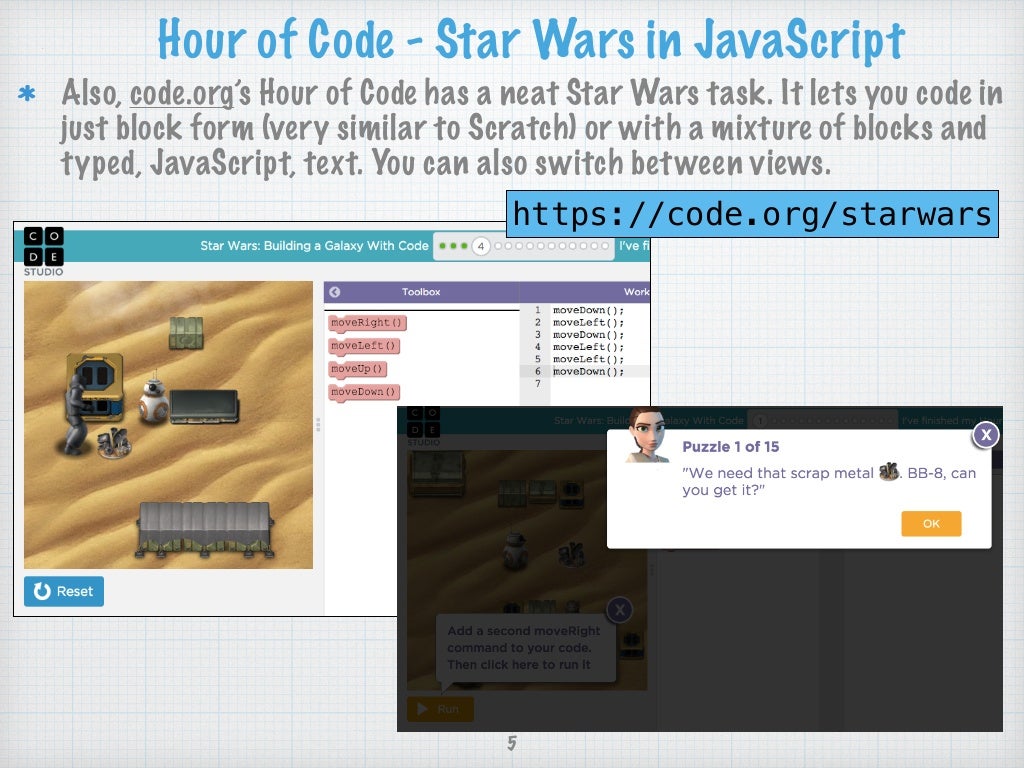
Task: Click first green completed progress dot
Action: coord(443,246)
